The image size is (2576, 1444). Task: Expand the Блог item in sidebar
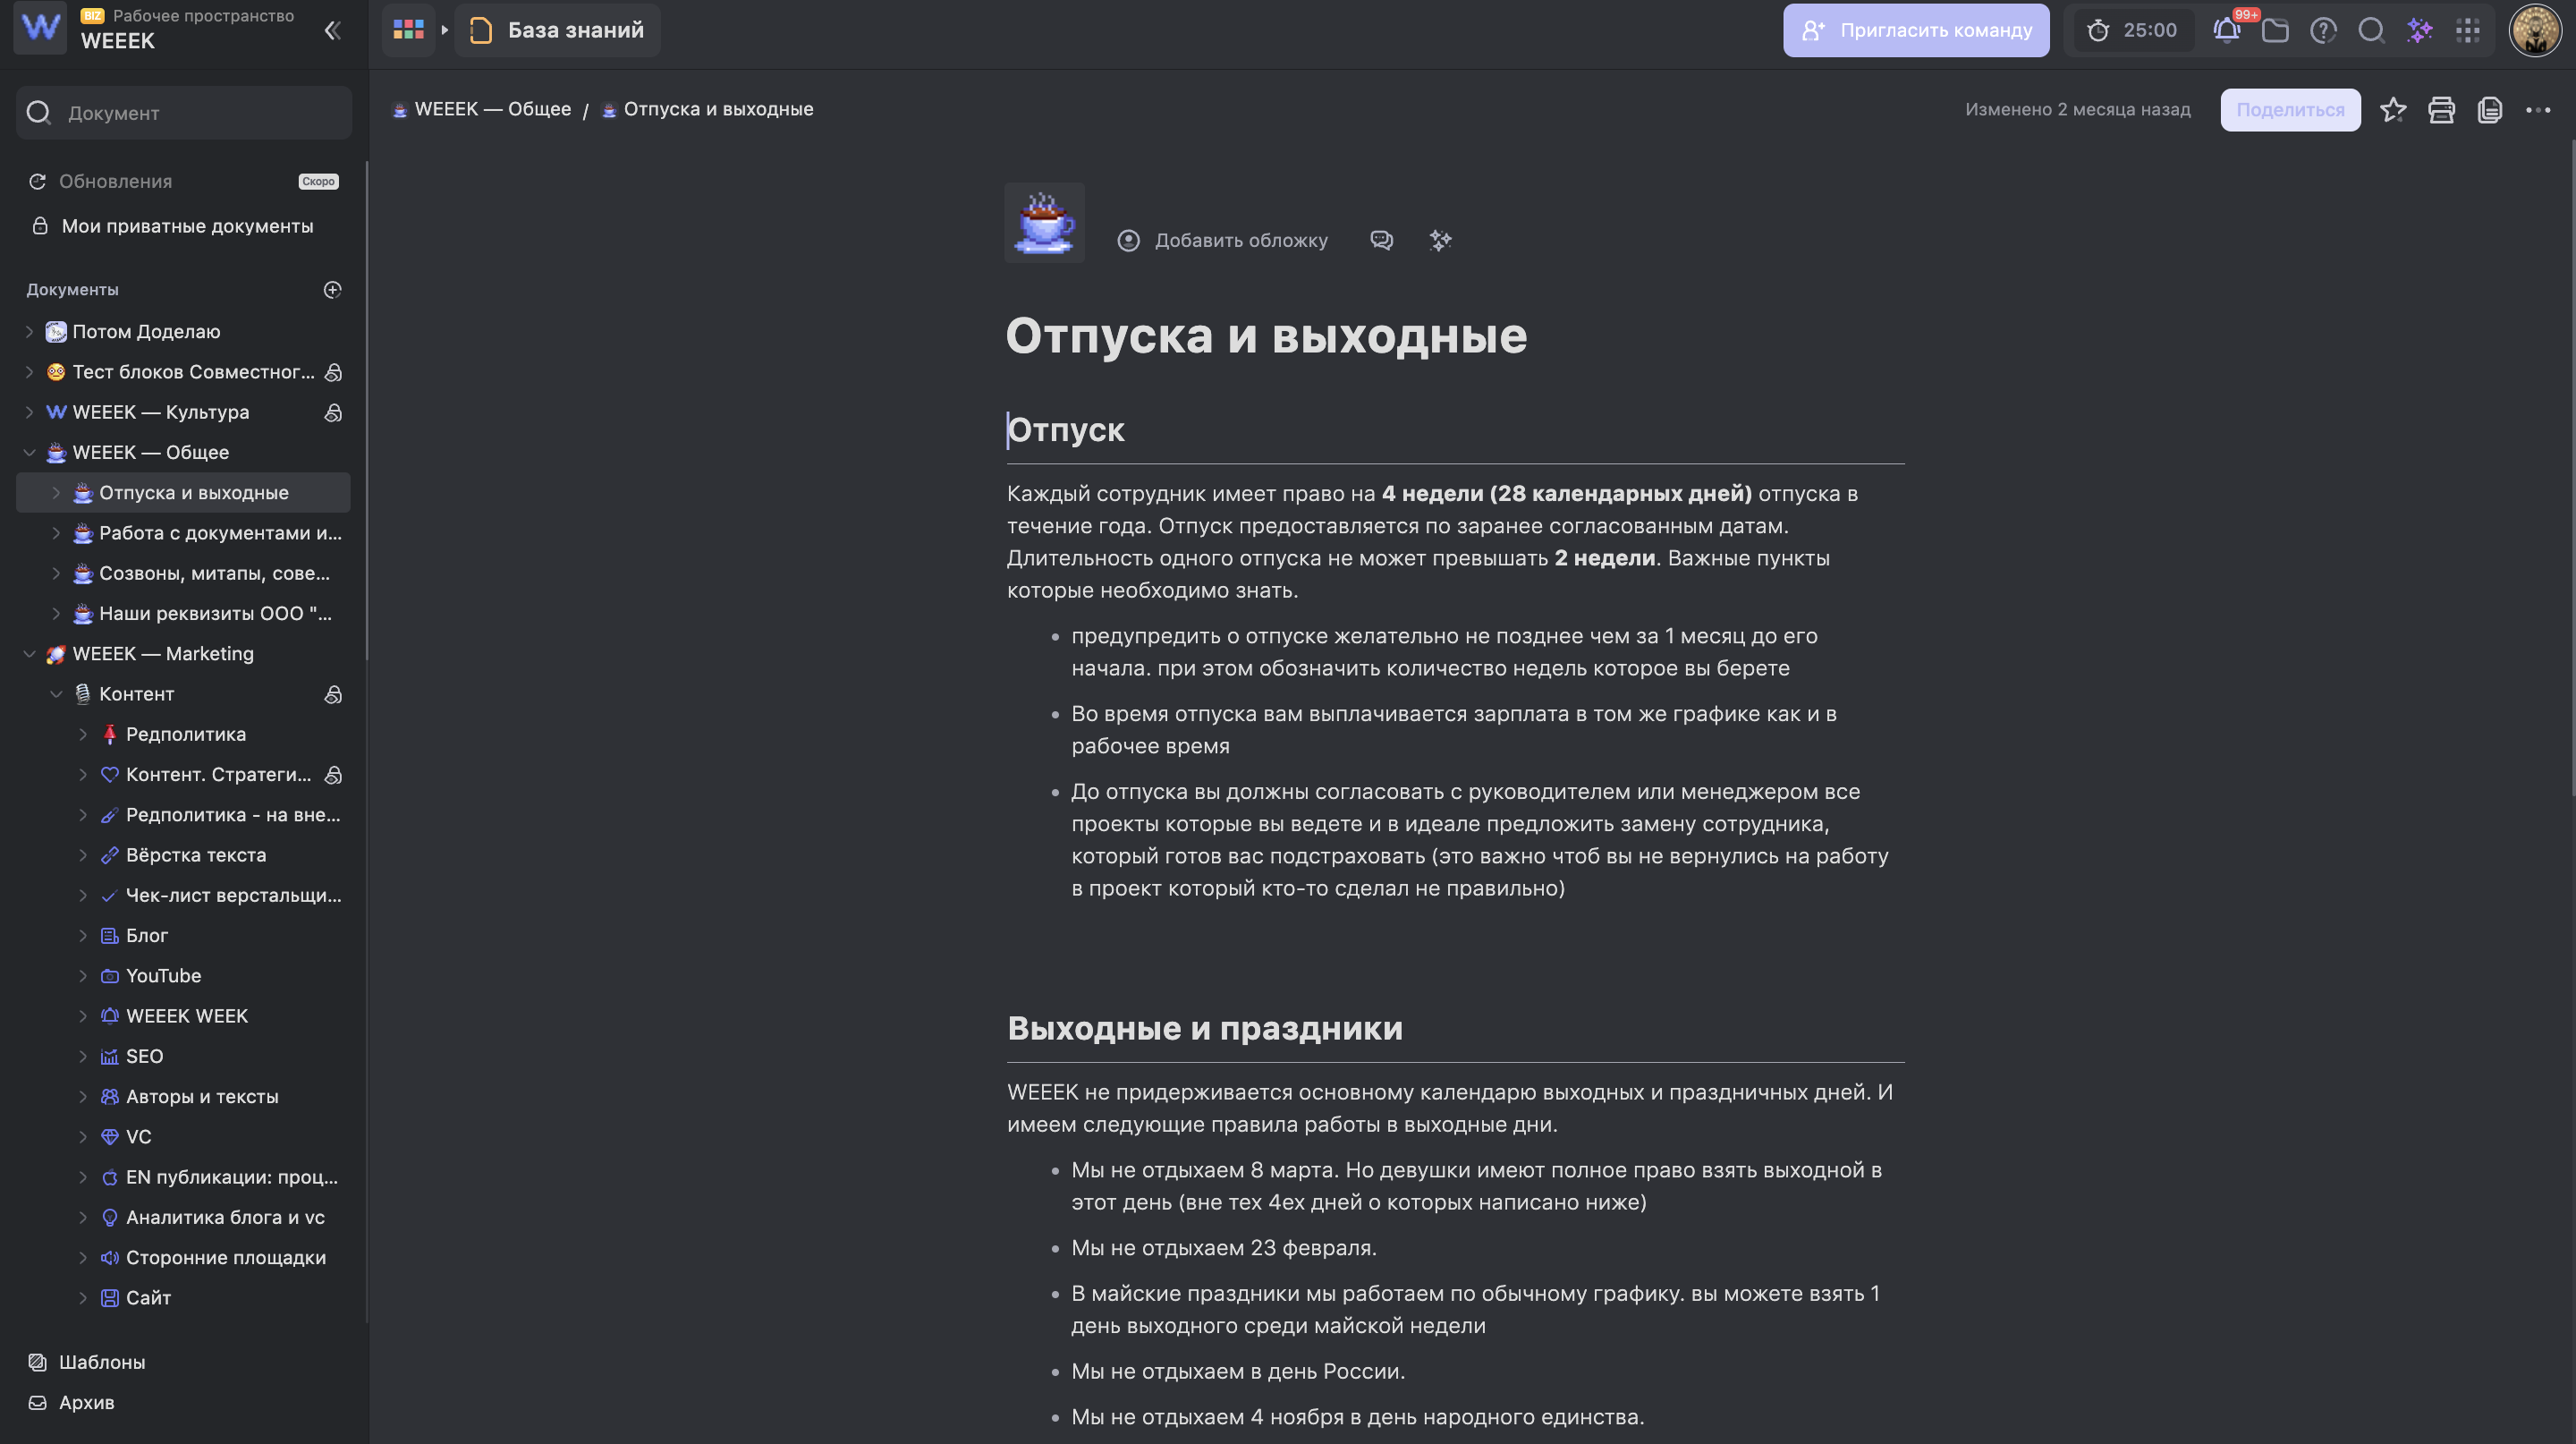tap(83, 935)
